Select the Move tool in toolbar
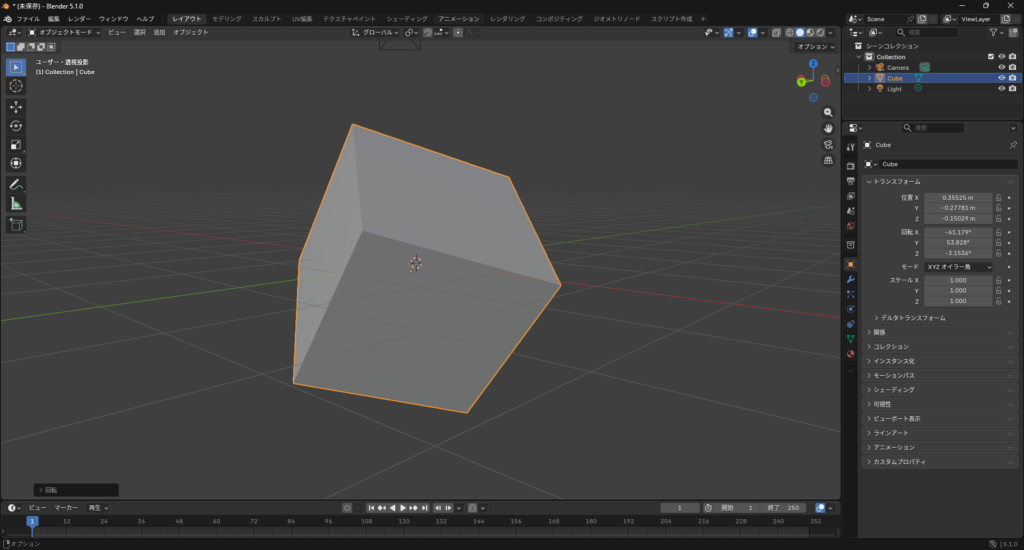 point(16,106)
